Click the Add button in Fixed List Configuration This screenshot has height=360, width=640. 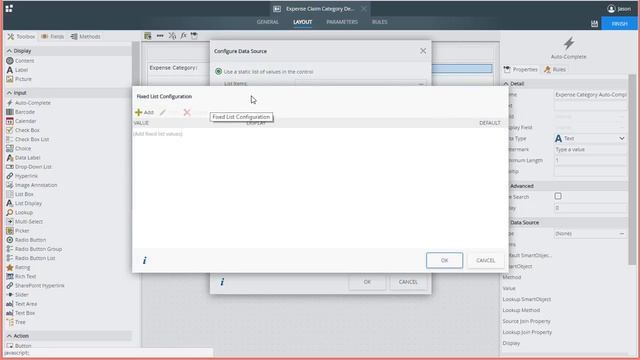click(144, 112)
